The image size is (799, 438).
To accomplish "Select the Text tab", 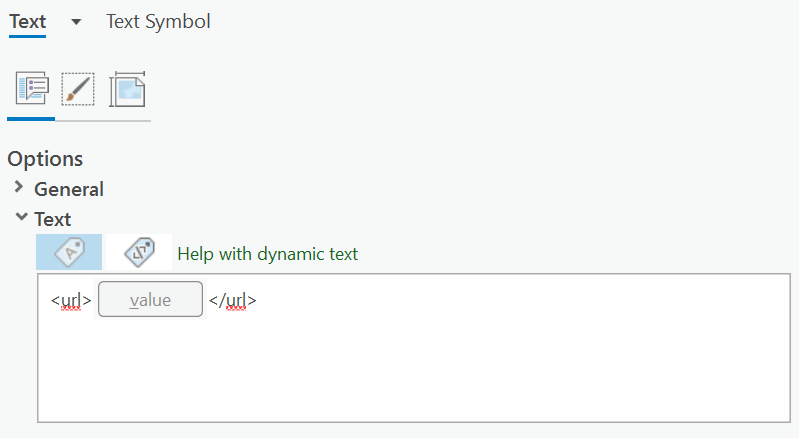I will [27, 21].
